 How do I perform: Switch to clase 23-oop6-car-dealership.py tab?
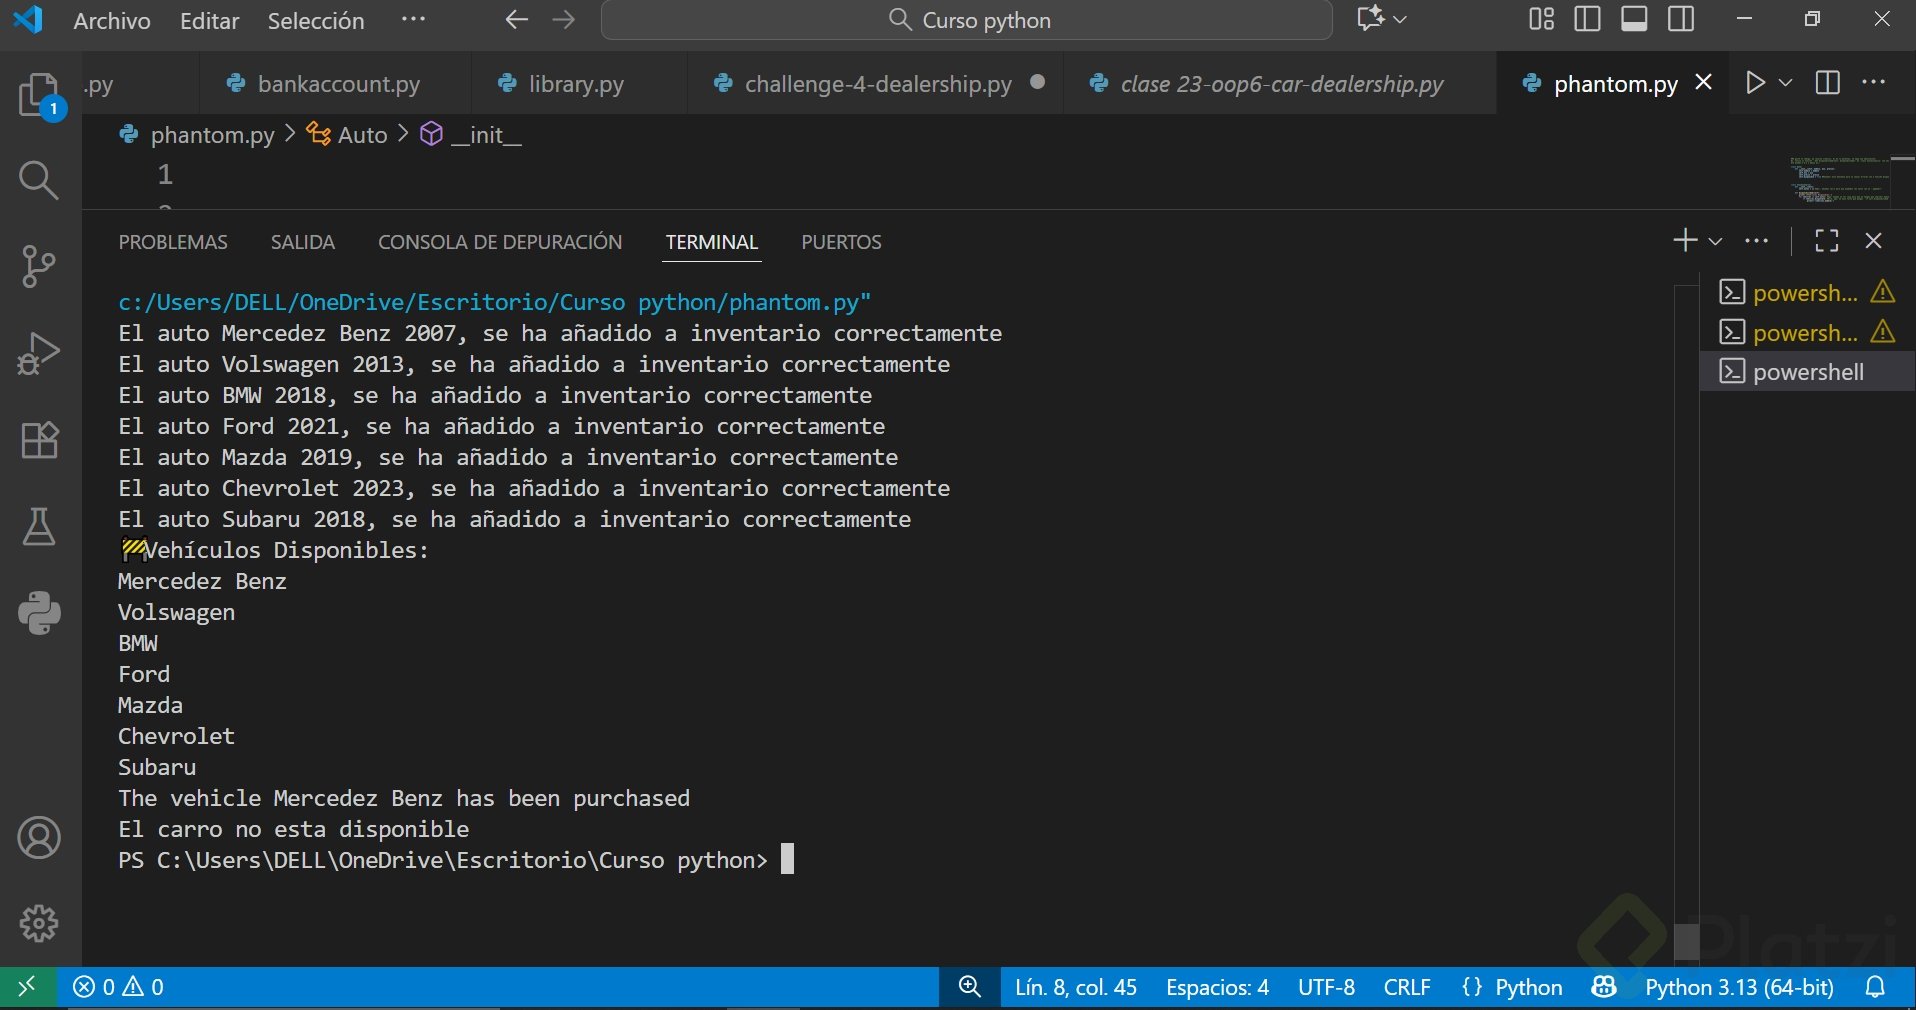coord(1281,84)
